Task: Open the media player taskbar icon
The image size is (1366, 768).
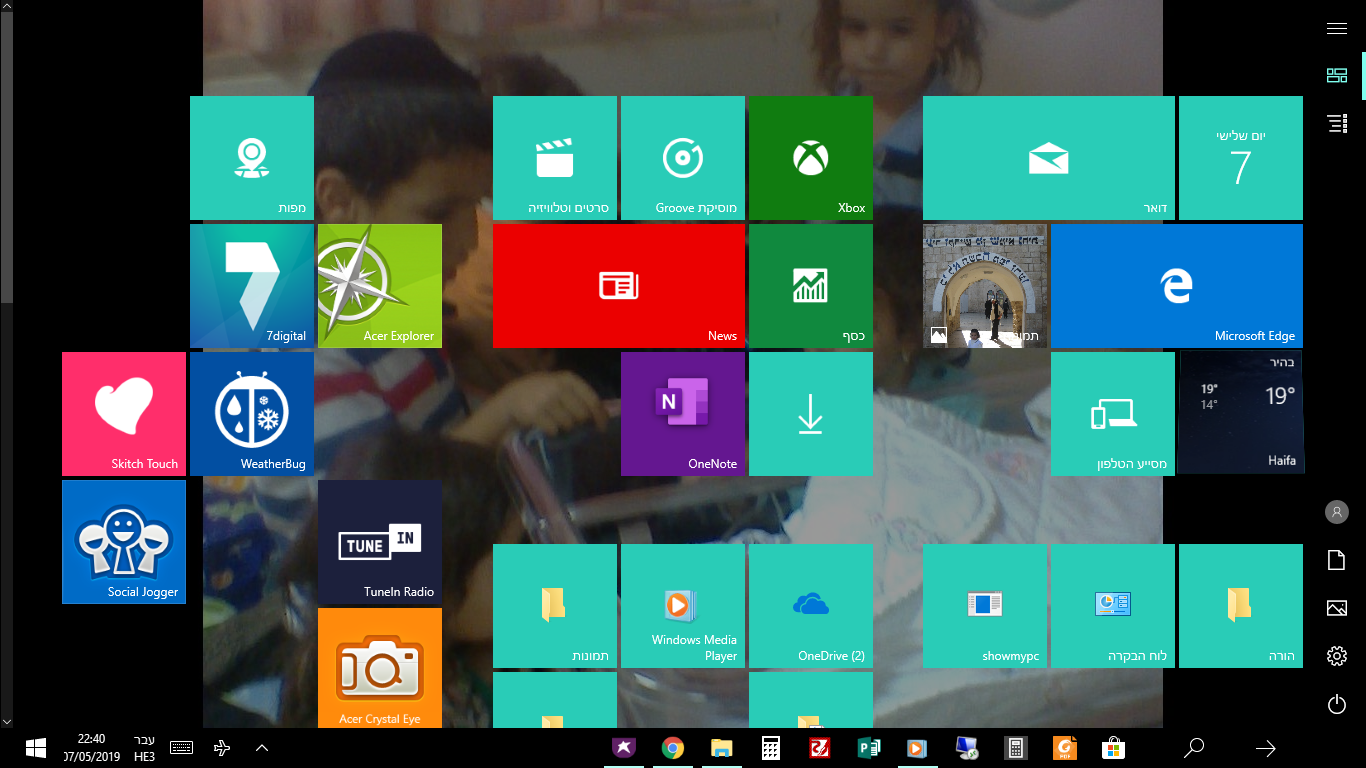Action: click(x=916, y=748)
